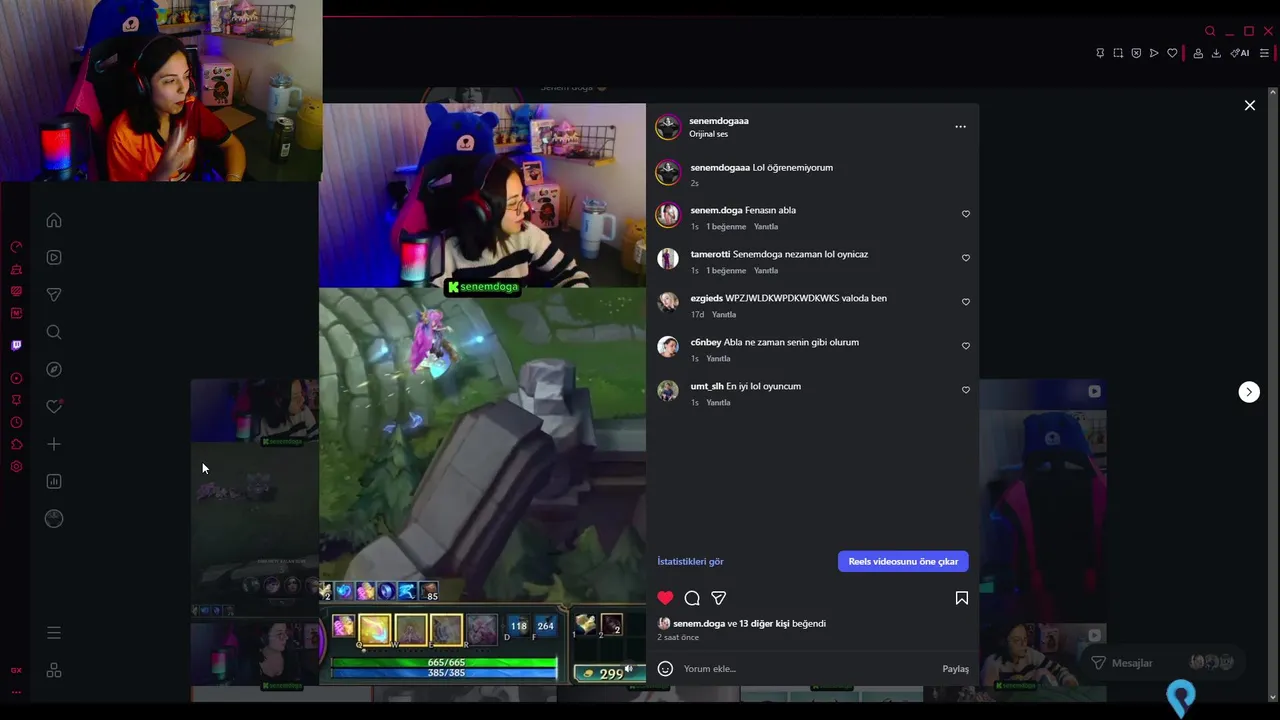Screen dimensions: 1280x720
Task: Open emoji picker in comment box
Action: click(x=665, y=669)
